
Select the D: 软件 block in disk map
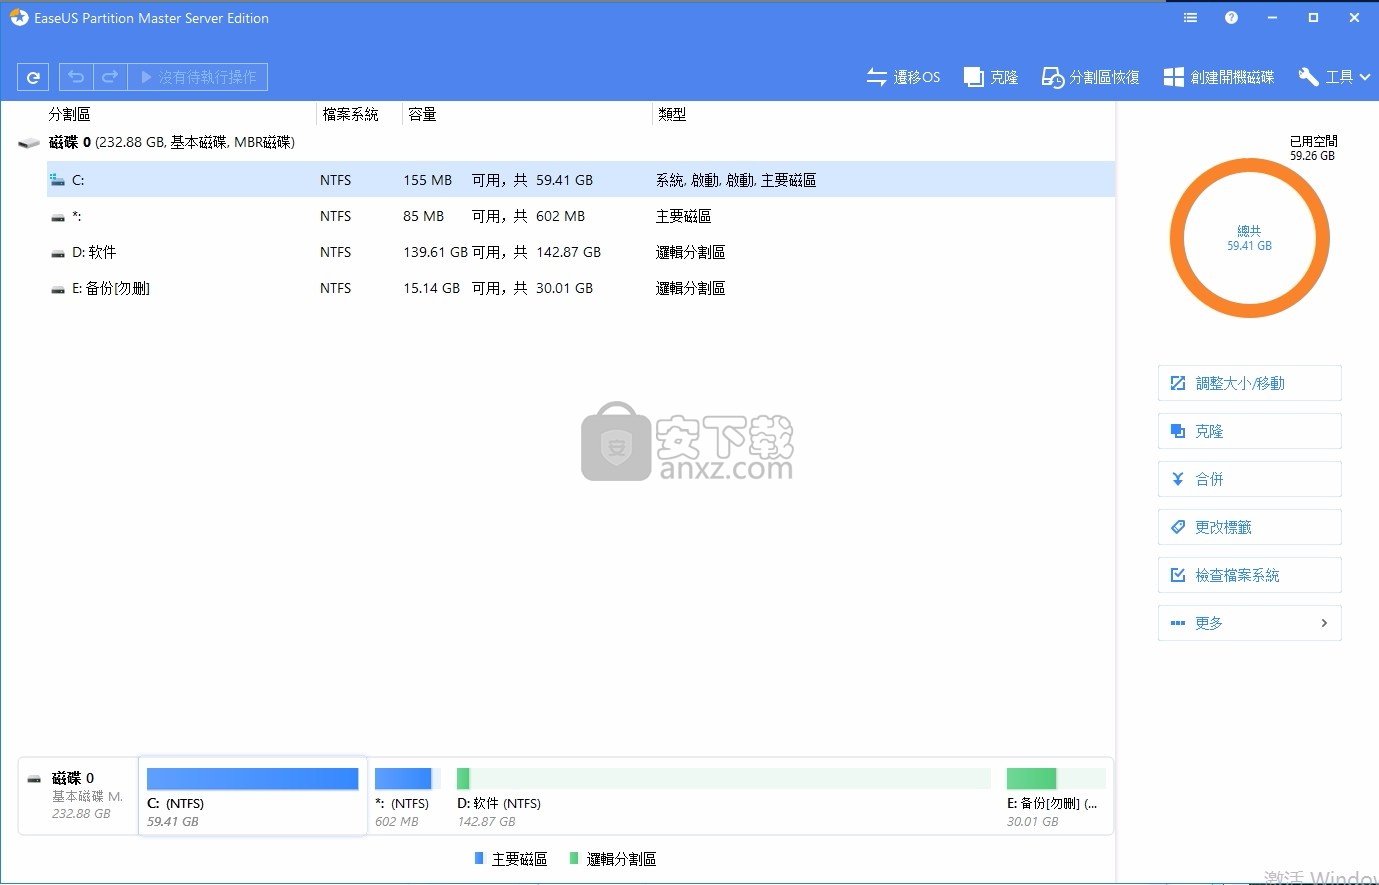click(x=724, y=796)
